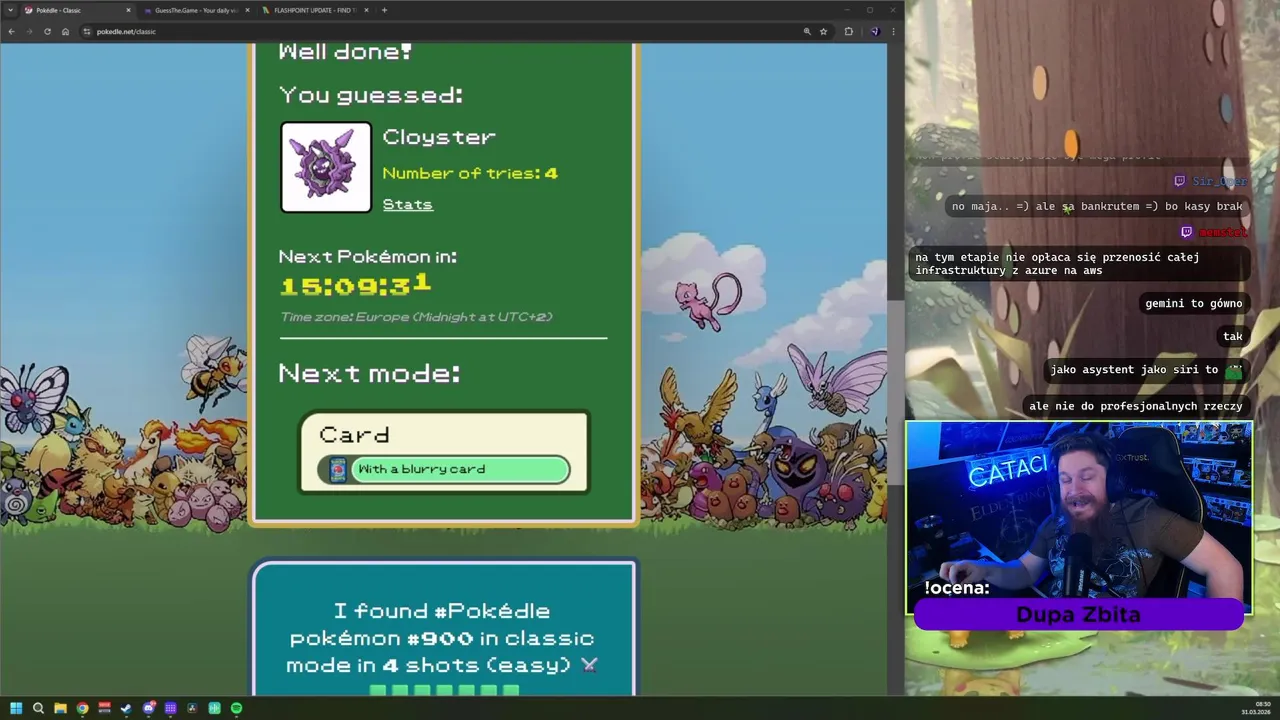The height and width of the screenshot is (720, 1280).
Task: Open the browser extensions puzzle icon
Action: click(849, 31)
